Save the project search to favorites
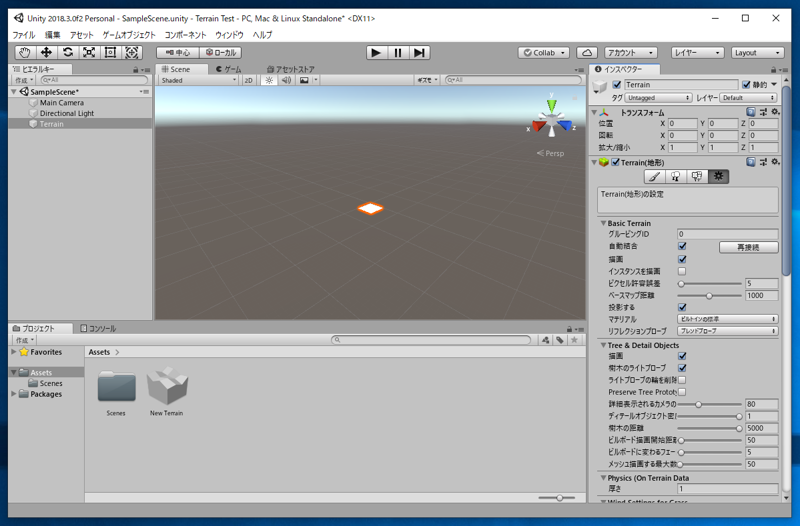Viewport: 800px width, 526px height. 574,340
